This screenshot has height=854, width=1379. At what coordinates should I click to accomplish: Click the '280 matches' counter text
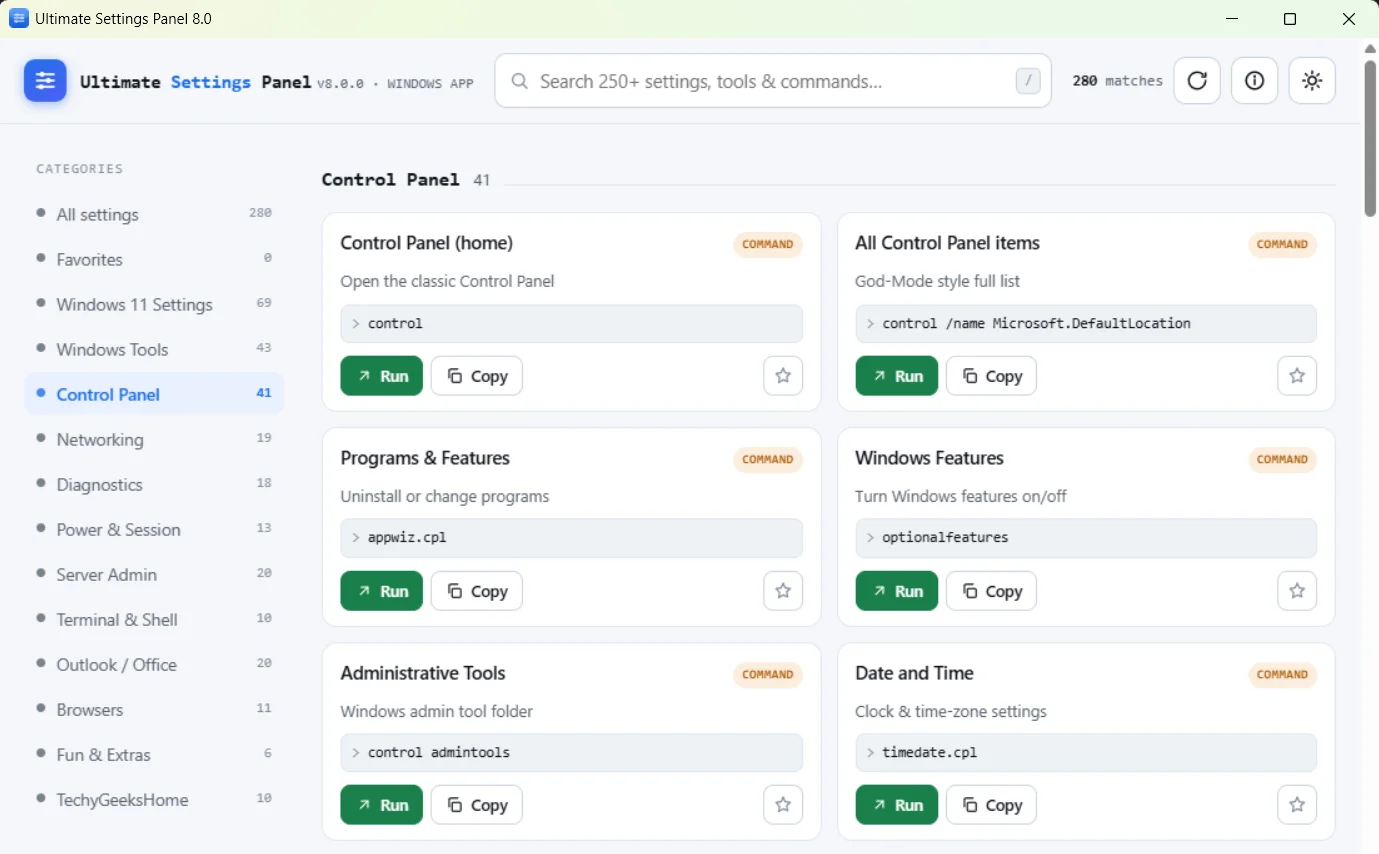tap(1118, 81)
